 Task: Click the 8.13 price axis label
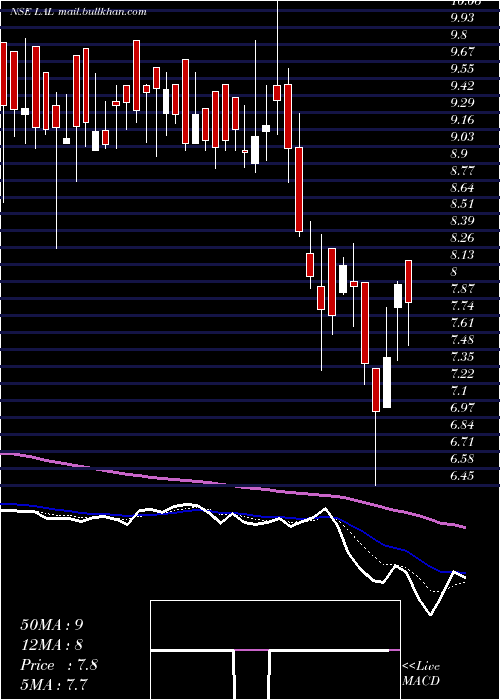(x=462, y=255)
